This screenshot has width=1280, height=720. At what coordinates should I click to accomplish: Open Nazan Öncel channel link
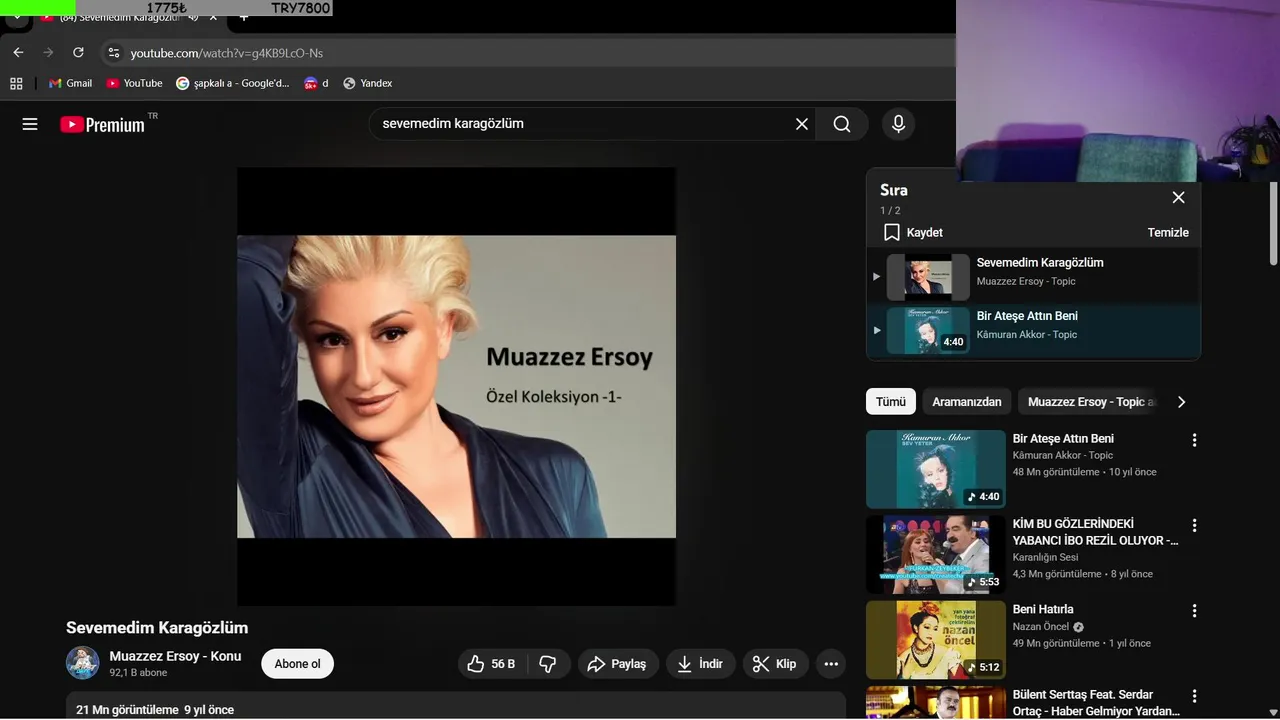(1041, 627)
